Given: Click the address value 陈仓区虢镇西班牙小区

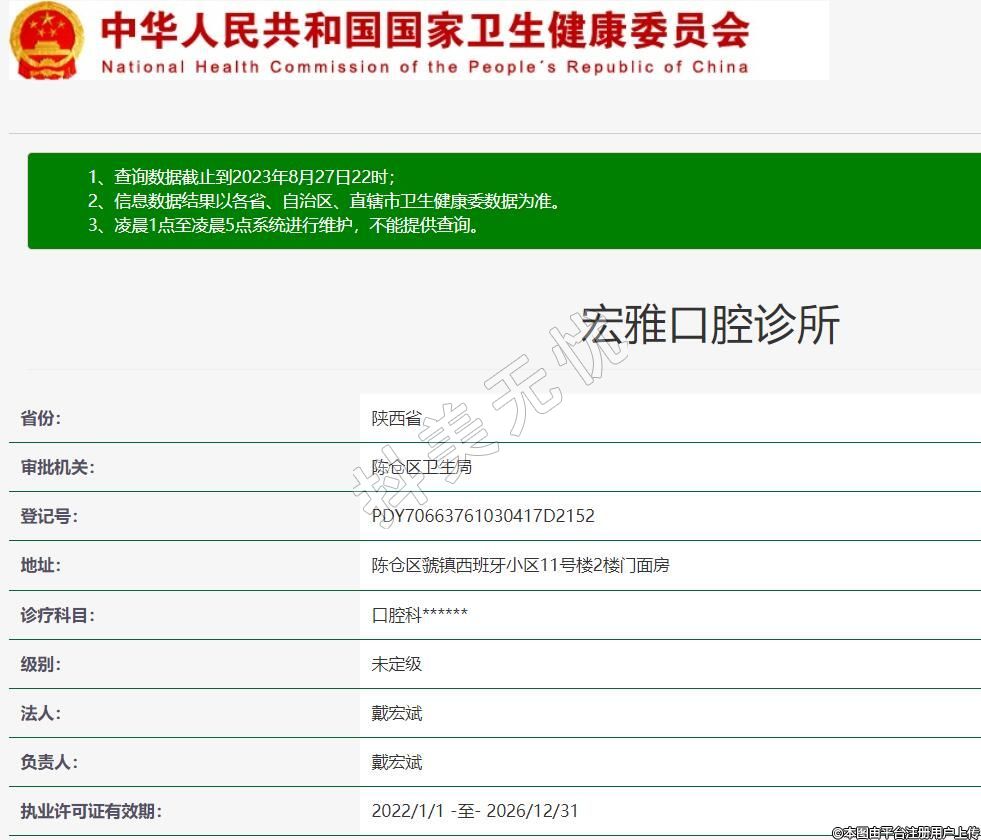Looking at the screenshot, I should pyautogui.click(x=520, y=565).
